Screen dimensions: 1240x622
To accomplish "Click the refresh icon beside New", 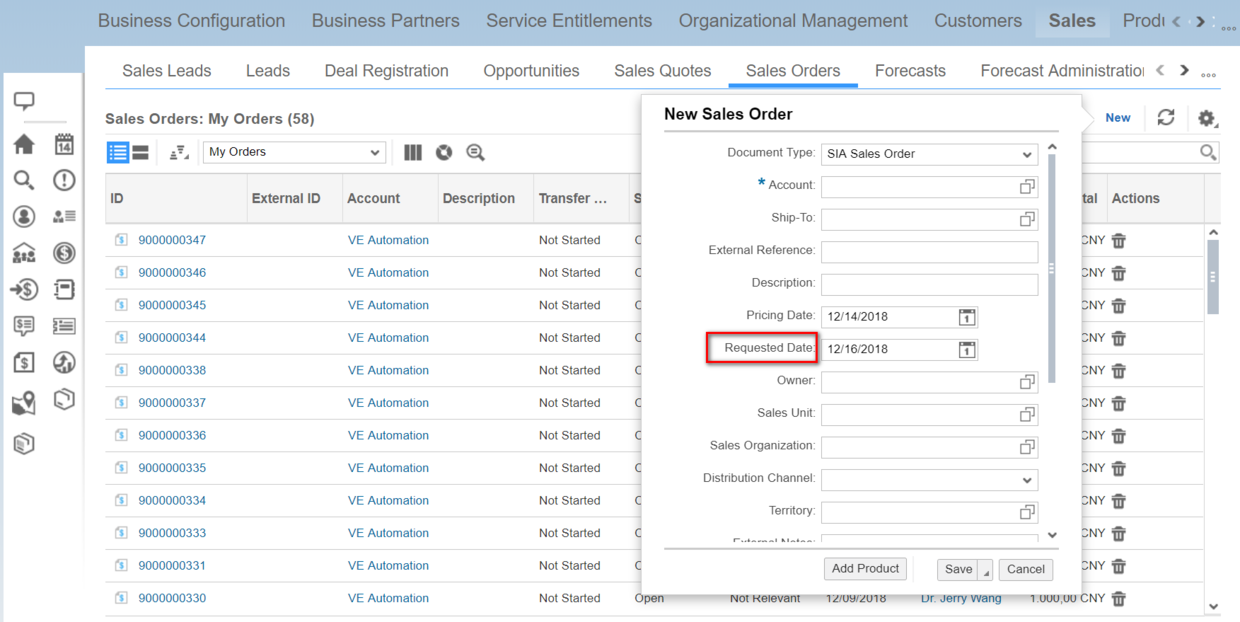I will coord(1166,117).
